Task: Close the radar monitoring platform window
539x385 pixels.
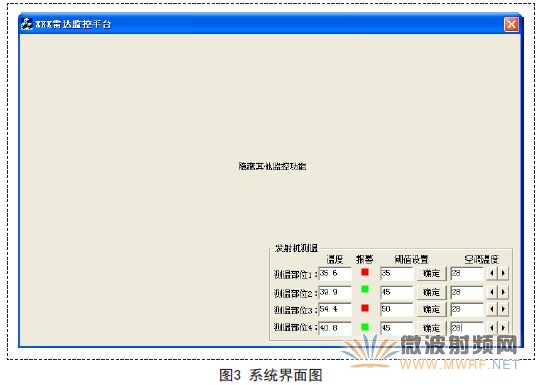Action: pyautogui.click(x=511, y=24)
